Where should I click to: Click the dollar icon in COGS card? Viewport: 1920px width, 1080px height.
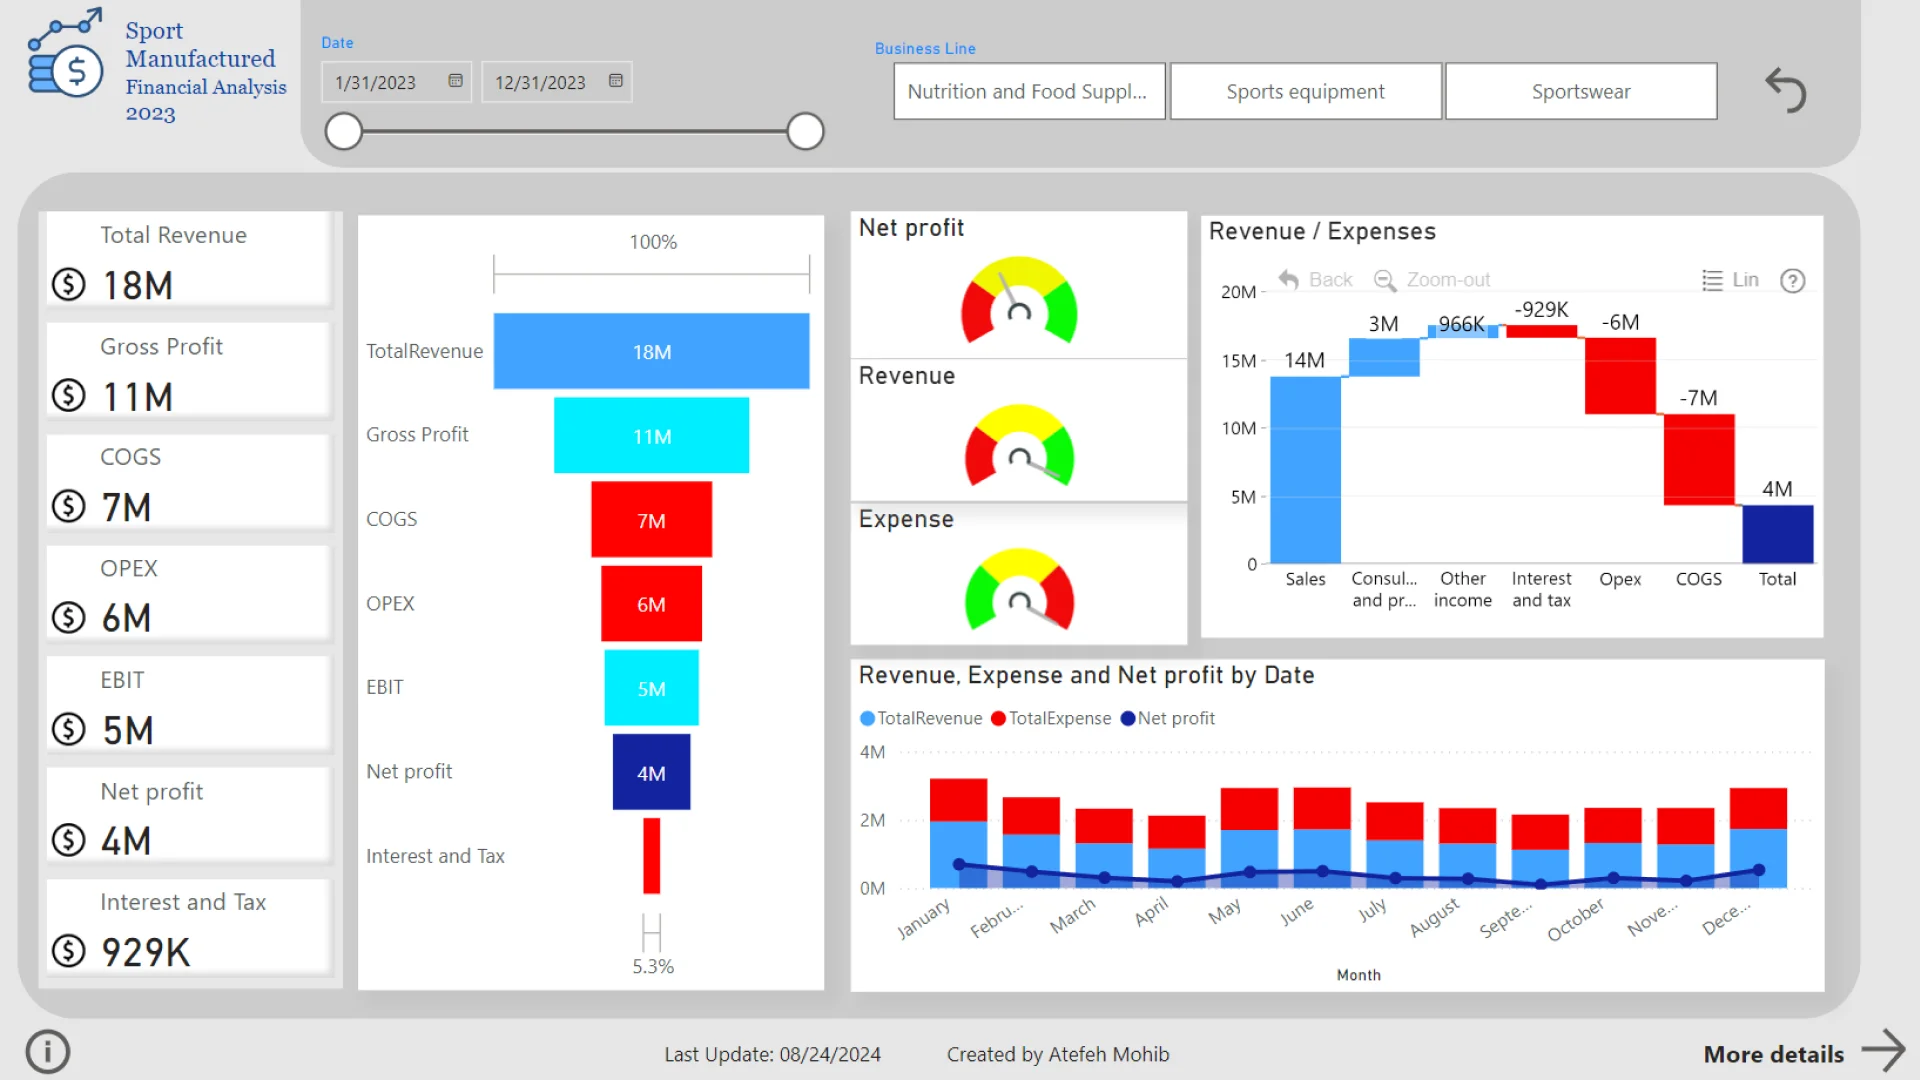click(x=68, y=506)
